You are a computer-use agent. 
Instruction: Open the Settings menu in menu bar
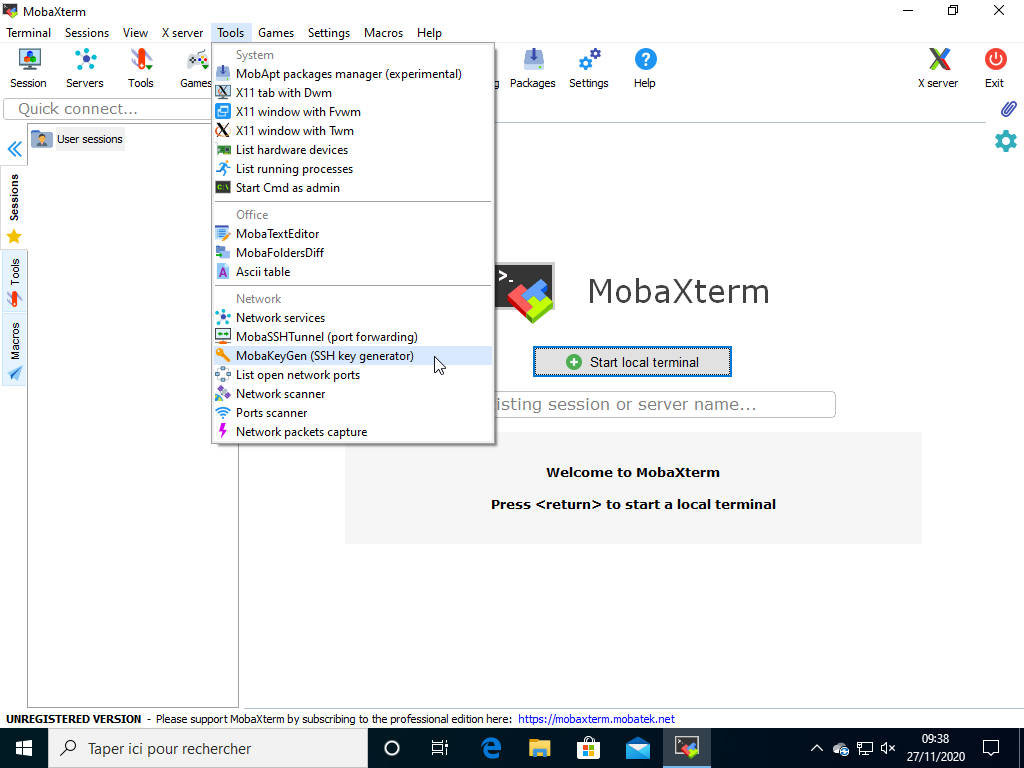(329, 33)
